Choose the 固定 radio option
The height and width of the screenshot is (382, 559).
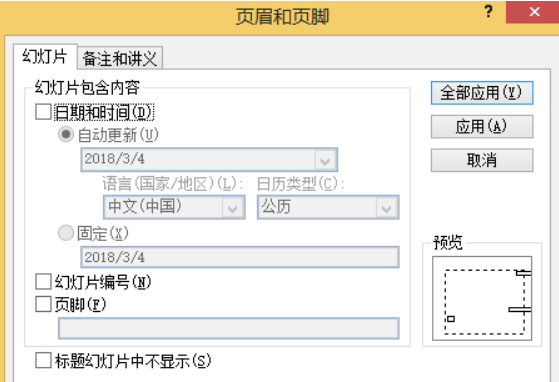coord(66,233)
